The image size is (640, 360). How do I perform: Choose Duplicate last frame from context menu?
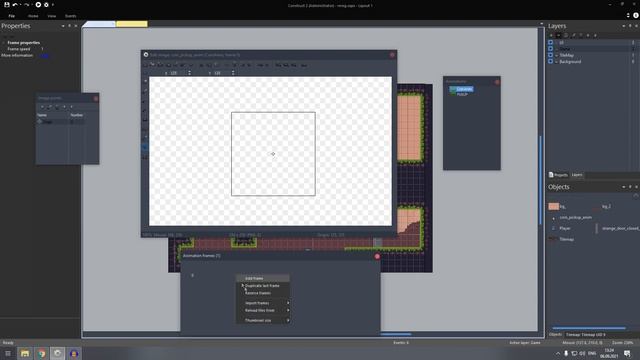pyautogui.click(x=263, y=286)
